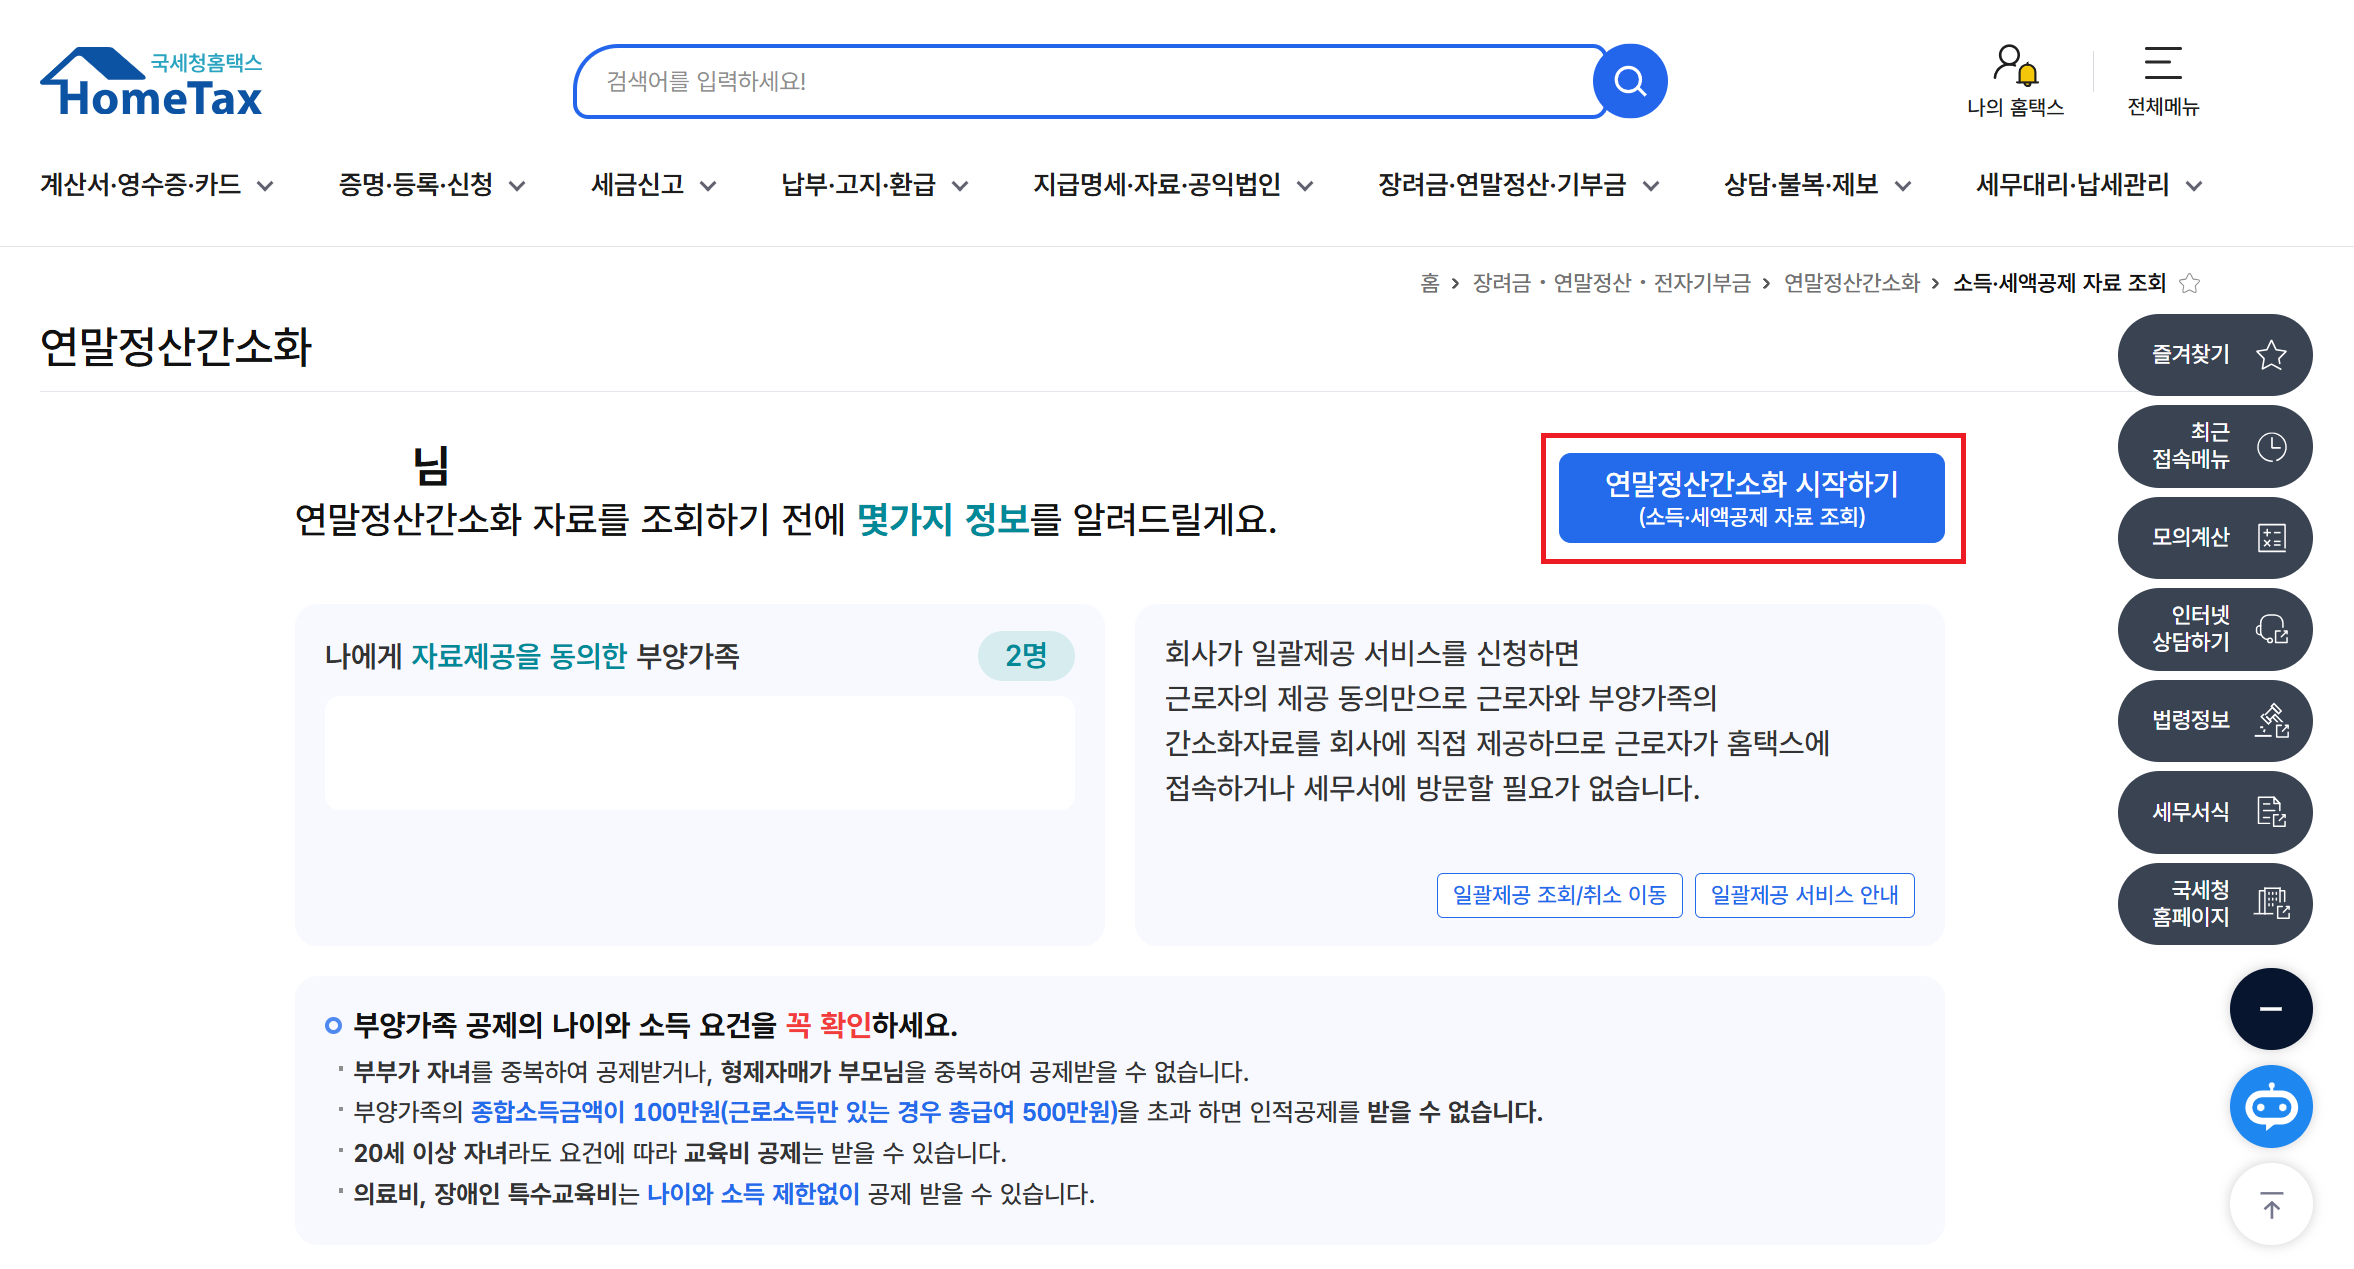The width and height of the screenshot is (2354, 1269).
Task: Click the text 나에게 자료제공을 동의한 부양가족
Action: coord(532,656)
